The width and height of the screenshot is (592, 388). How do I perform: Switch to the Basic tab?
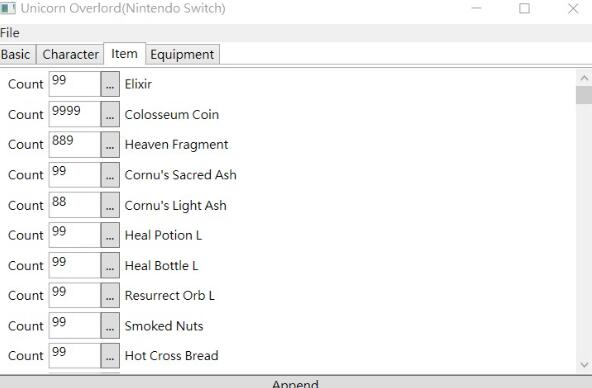[17, 54]
